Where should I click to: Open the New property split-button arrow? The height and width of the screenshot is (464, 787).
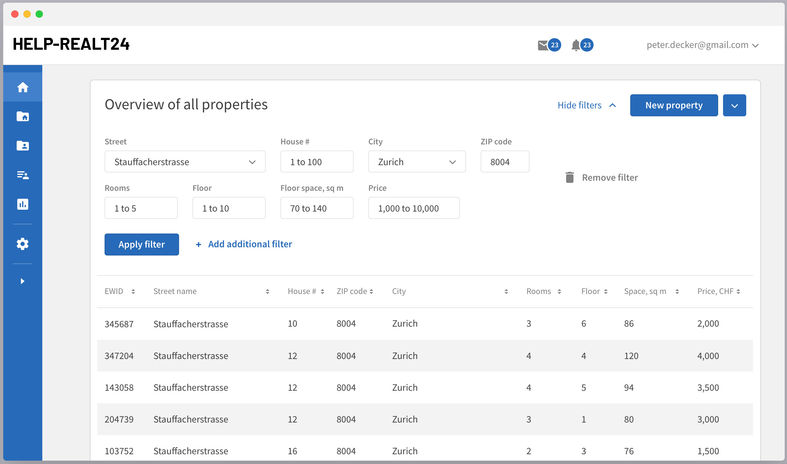click(734, 105)
